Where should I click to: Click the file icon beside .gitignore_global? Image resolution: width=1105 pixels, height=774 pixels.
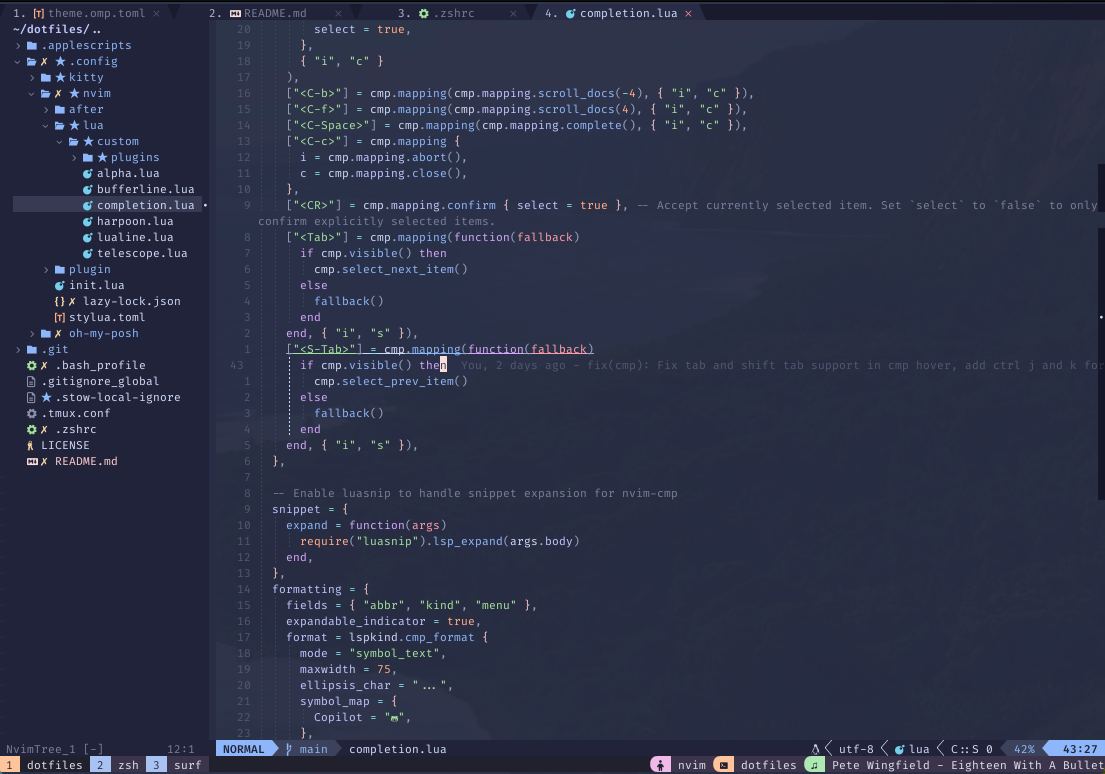pyautogui.click(x=31, y=381)
